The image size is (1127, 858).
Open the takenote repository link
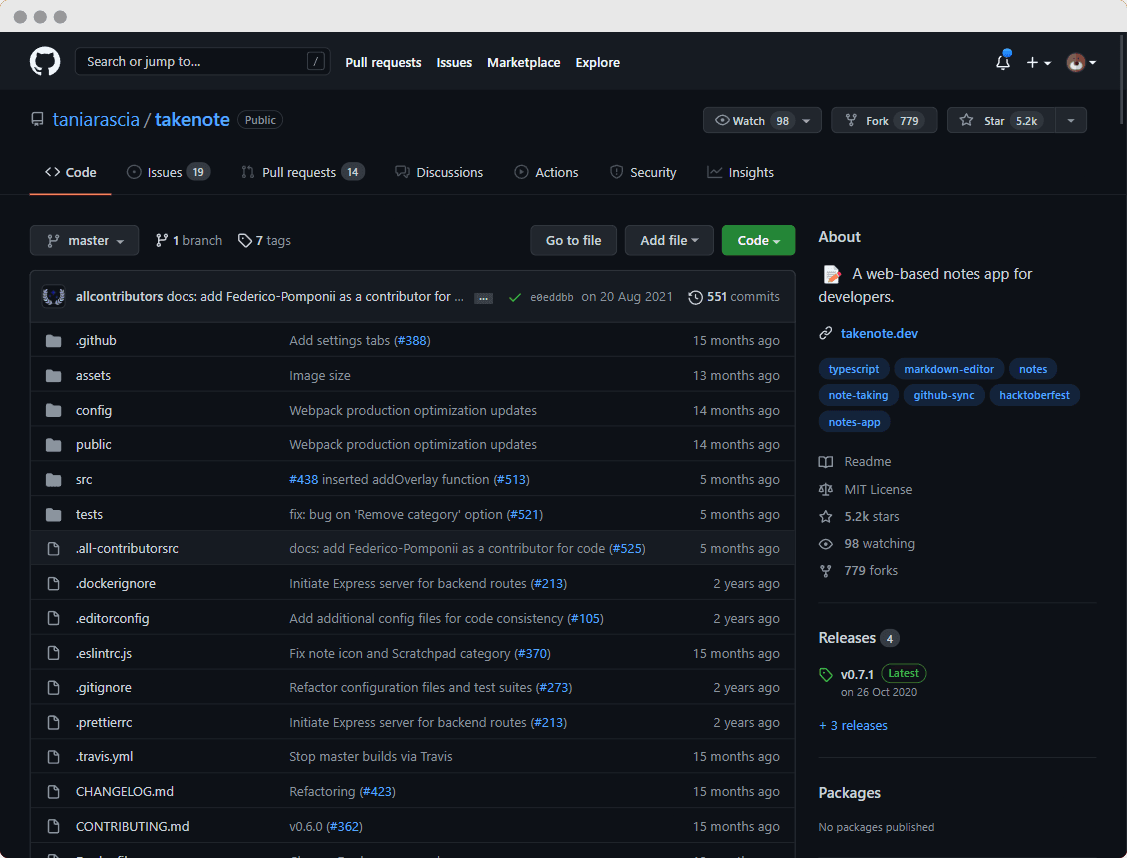192,119
